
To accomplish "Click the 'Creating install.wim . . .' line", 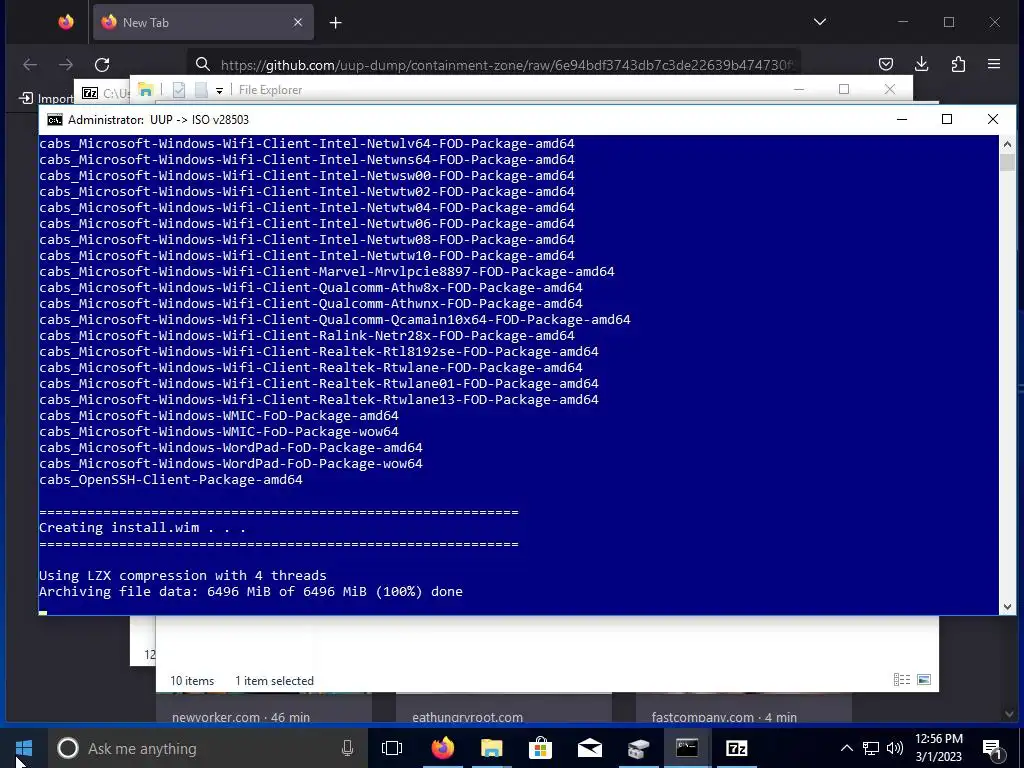I will click(x=142, y=528).
